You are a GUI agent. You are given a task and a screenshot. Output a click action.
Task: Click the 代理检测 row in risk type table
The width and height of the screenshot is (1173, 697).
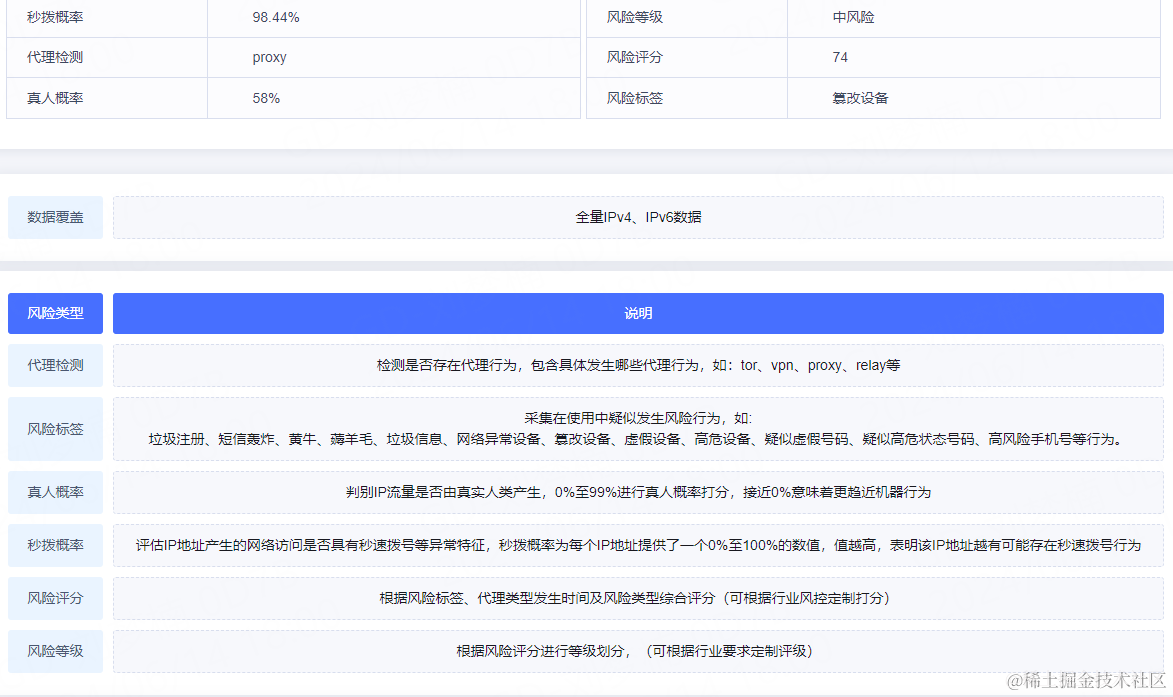[55, 365]
